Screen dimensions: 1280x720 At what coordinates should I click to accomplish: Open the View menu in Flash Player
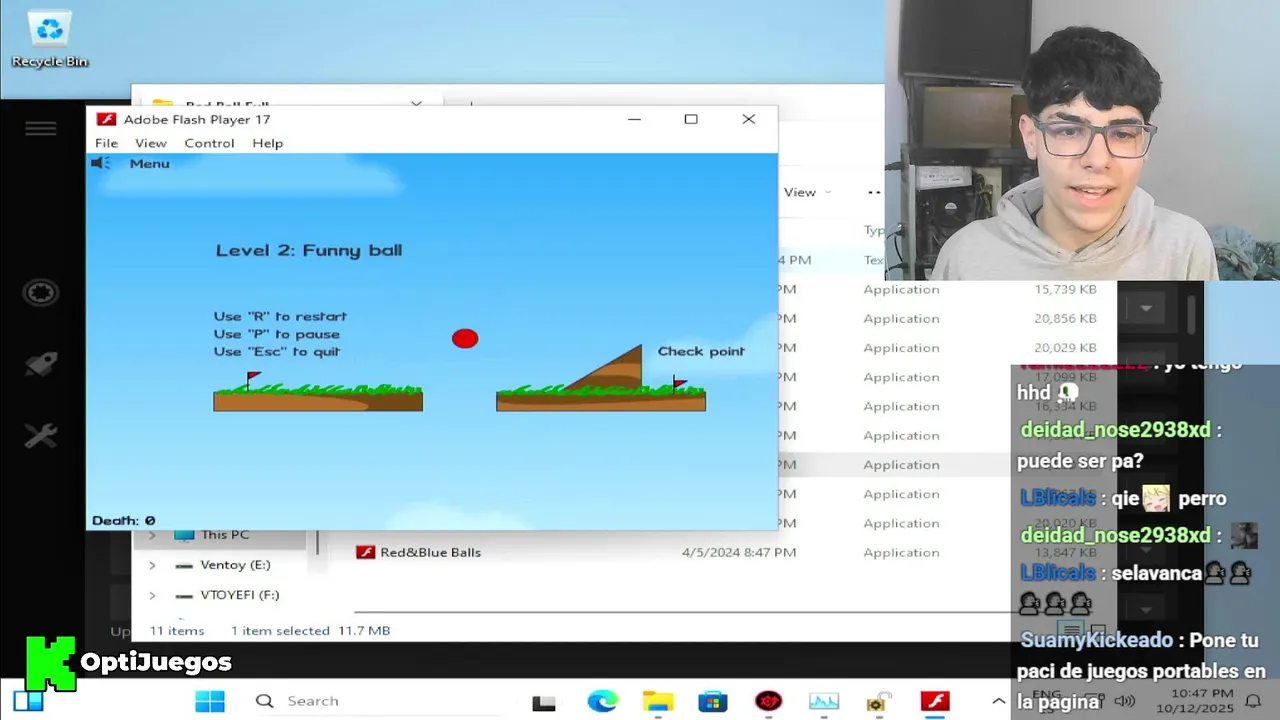[151, 143]
